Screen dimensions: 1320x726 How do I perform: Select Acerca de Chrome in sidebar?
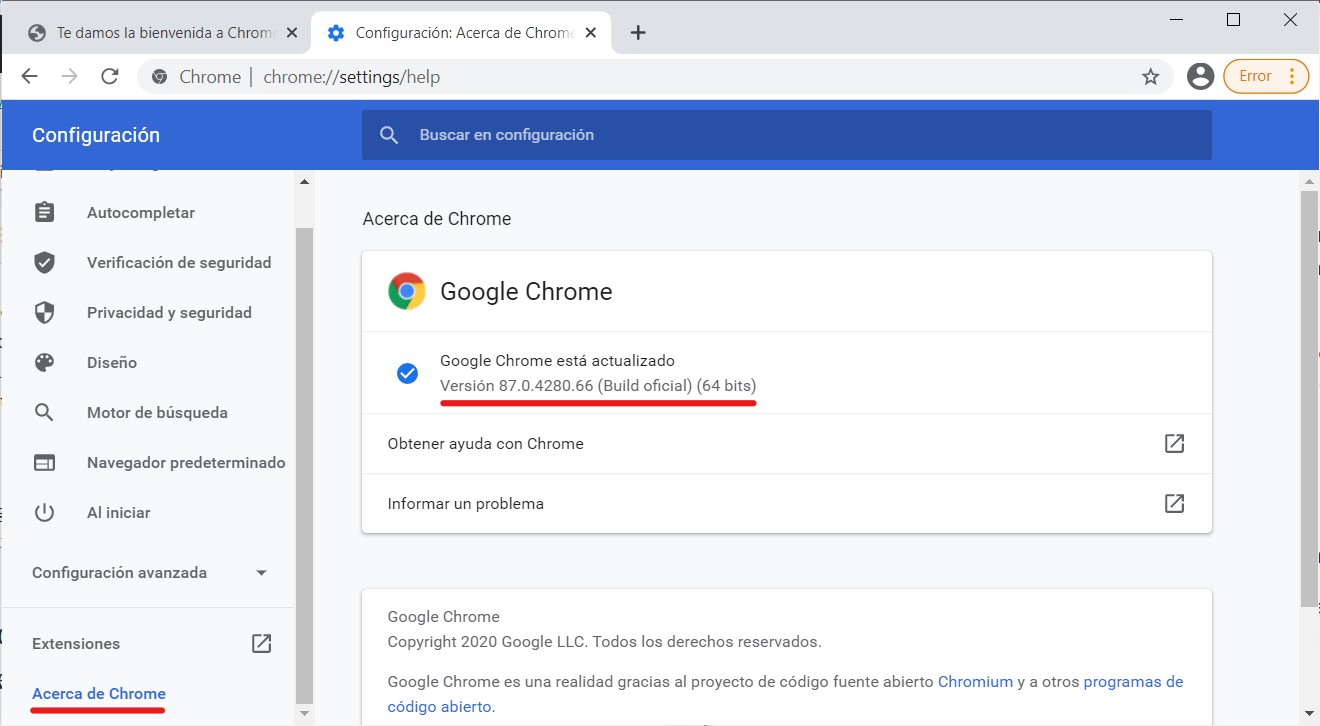pos(99,693)
